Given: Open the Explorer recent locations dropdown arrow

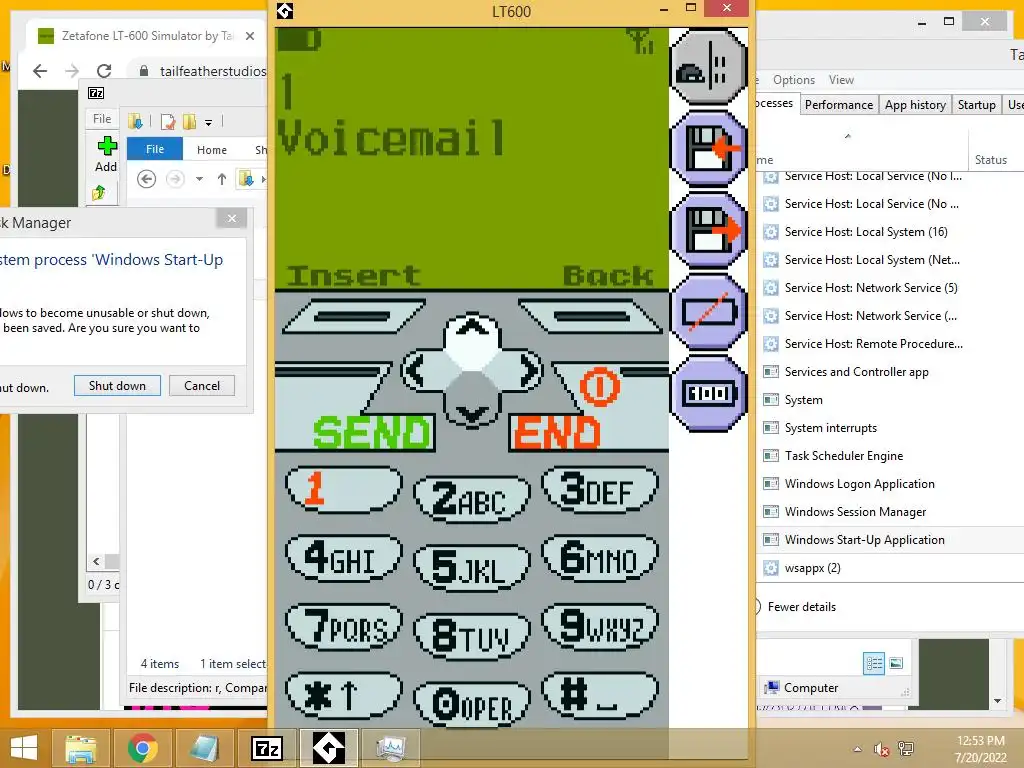Looking at the screenshot, I should coord(199,179).
